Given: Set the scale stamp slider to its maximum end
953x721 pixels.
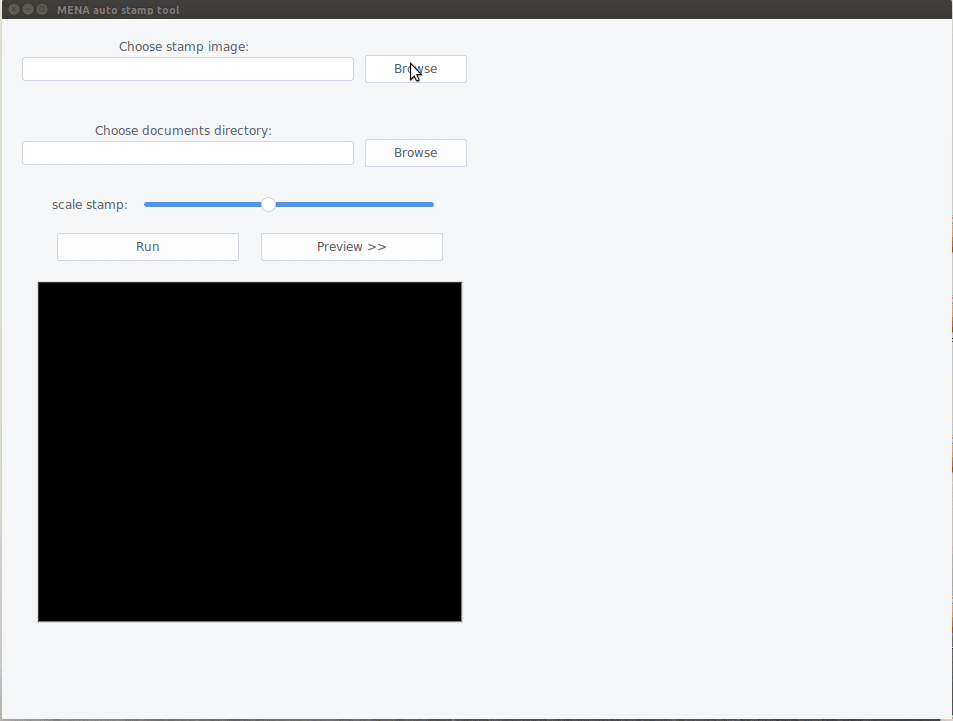Looking at the screenshot, I should pyautogui.click(x=432, y=204).
